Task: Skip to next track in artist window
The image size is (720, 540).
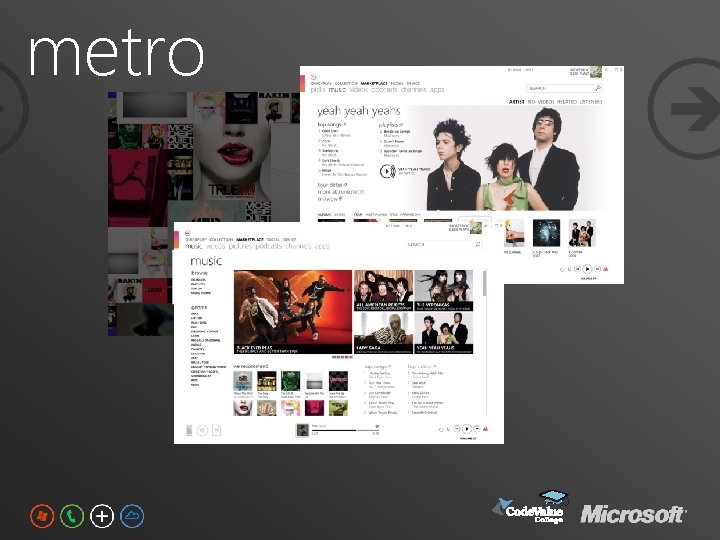Action: click(x=597, y=269)
